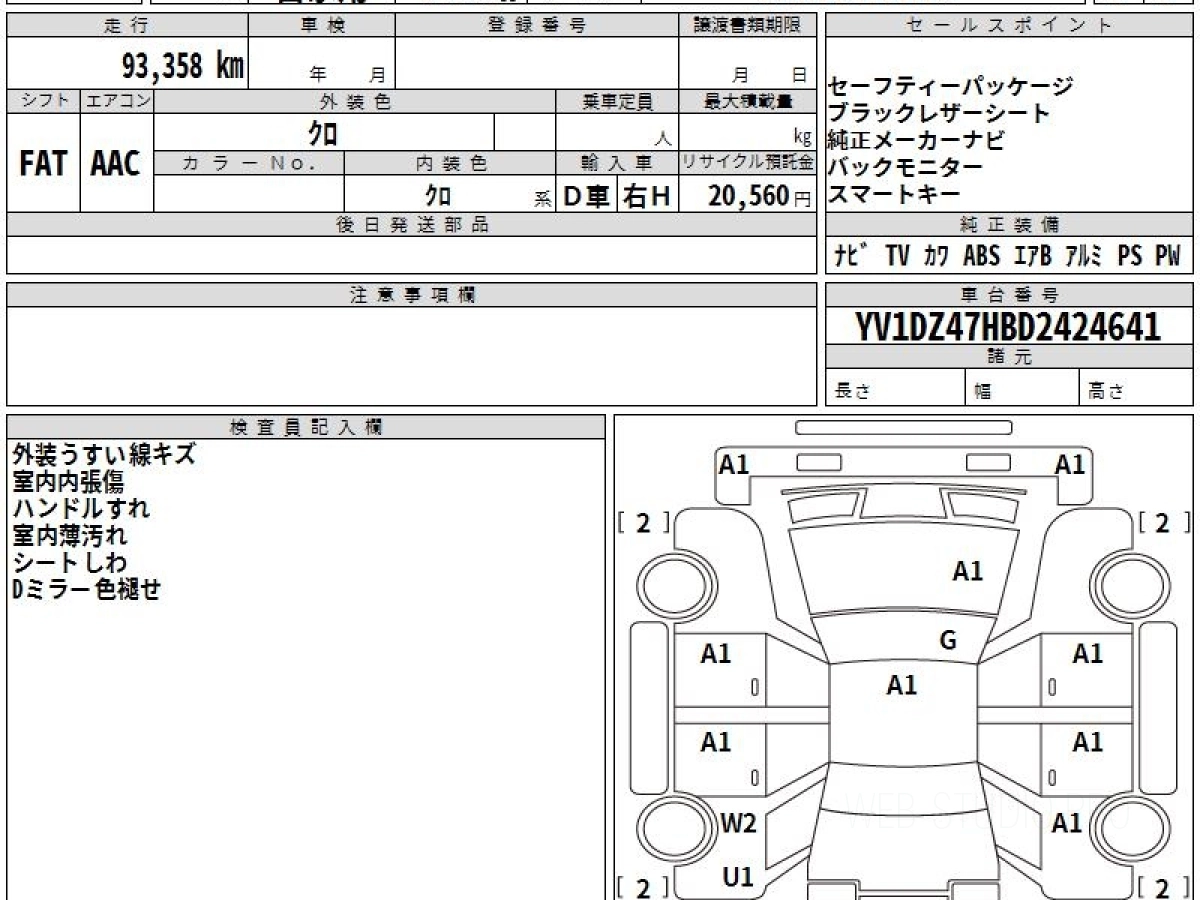The width and height of the screenshot is (1200, 900).
Task: Click the 20,560円 recycle deposit amount
Action: 761,196
